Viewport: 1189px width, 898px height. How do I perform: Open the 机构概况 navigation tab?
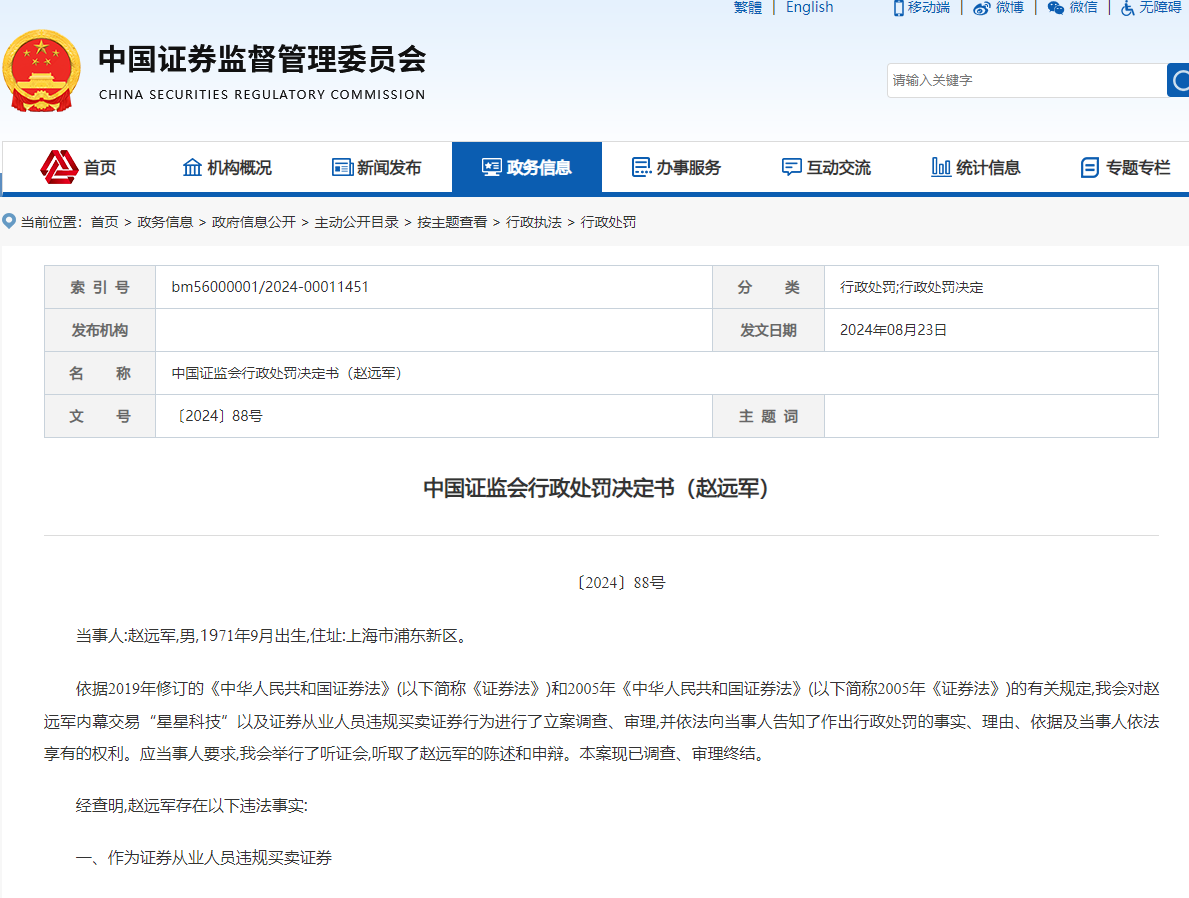point(227,167)
